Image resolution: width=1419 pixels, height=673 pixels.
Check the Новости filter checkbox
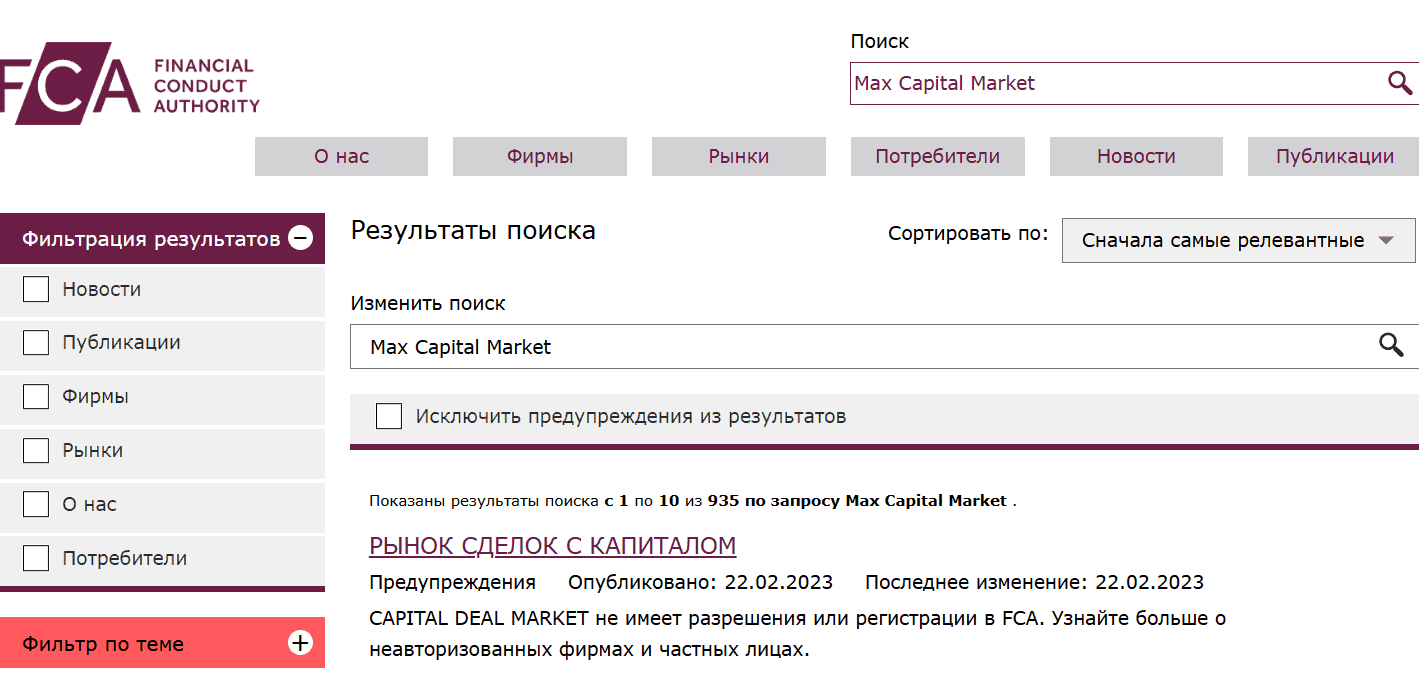pos(36,288)
